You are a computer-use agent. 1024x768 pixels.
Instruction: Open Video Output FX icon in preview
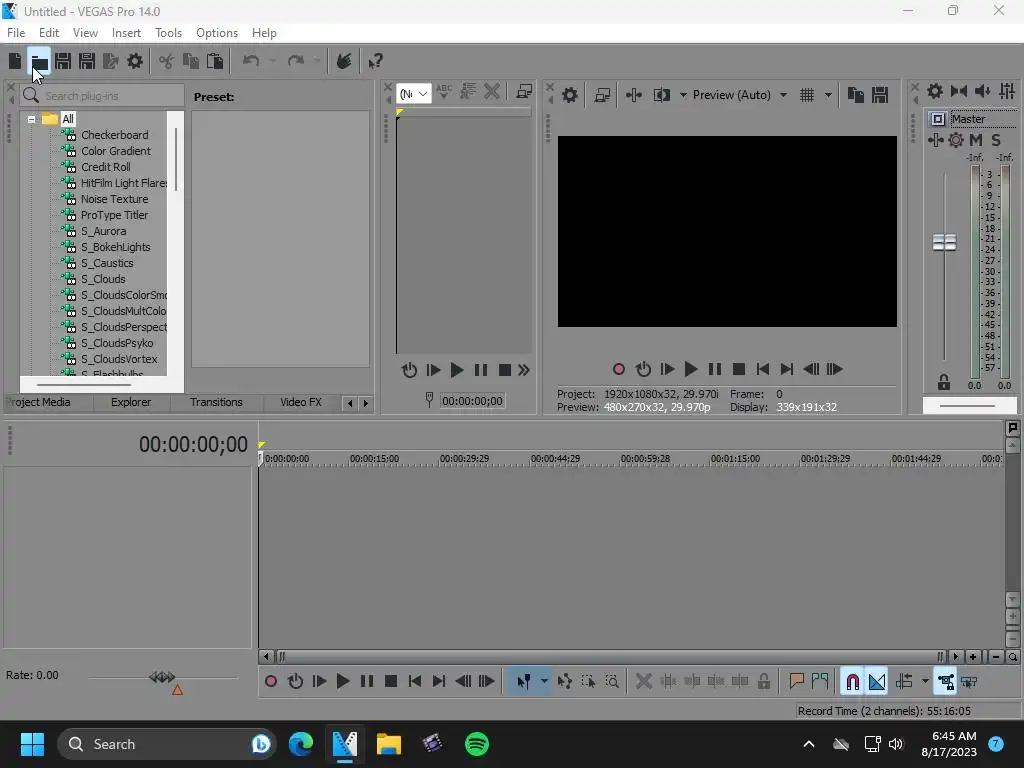click(633, 95)
